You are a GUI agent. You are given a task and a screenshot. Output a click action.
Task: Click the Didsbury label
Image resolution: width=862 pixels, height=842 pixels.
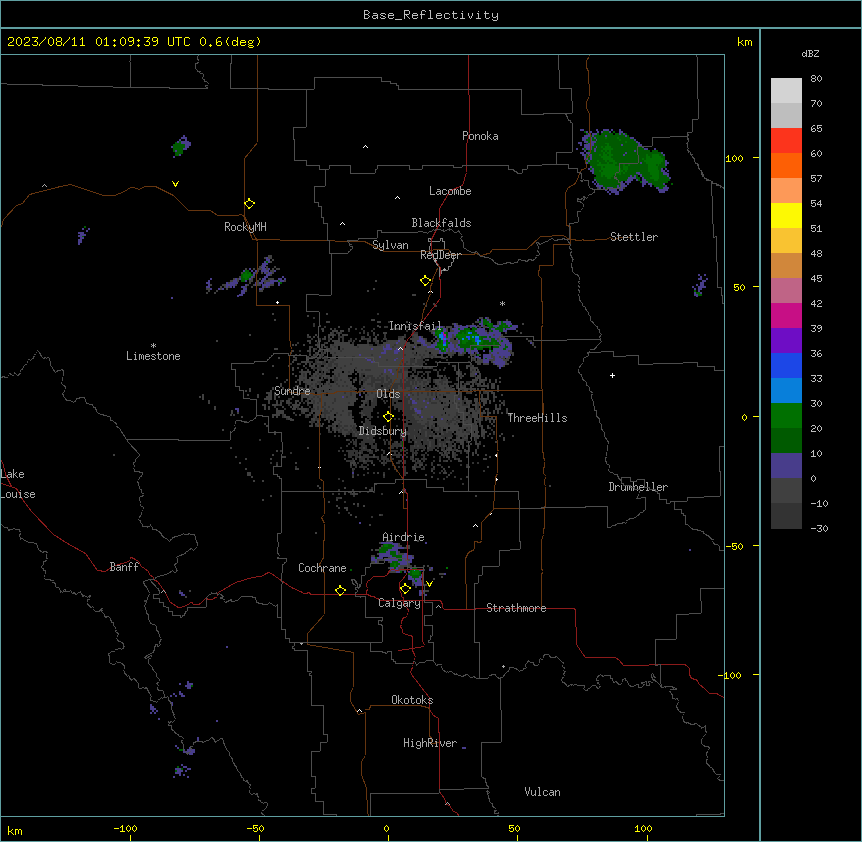383,431
